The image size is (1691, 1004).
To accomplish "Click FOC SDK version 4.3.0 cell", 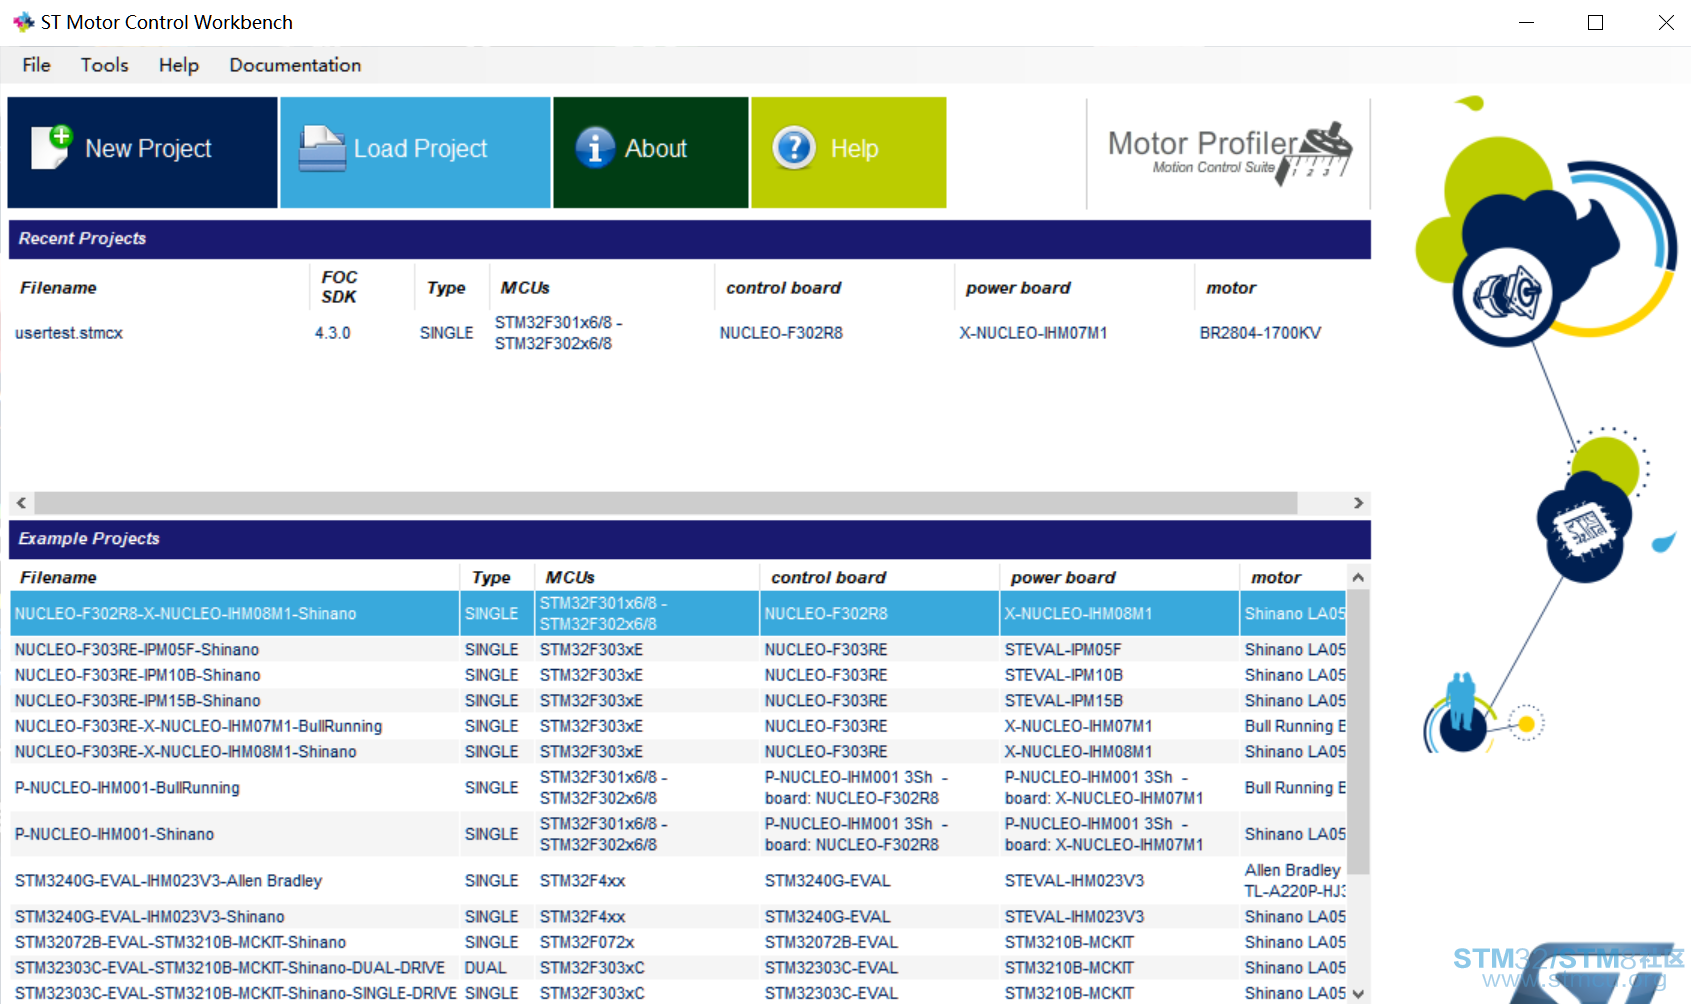I will pos(333,333).
